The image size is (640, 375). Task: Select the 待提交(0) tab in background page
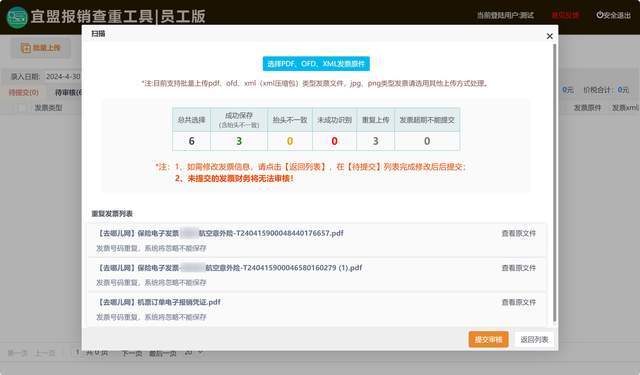click(x=24, y=93)
